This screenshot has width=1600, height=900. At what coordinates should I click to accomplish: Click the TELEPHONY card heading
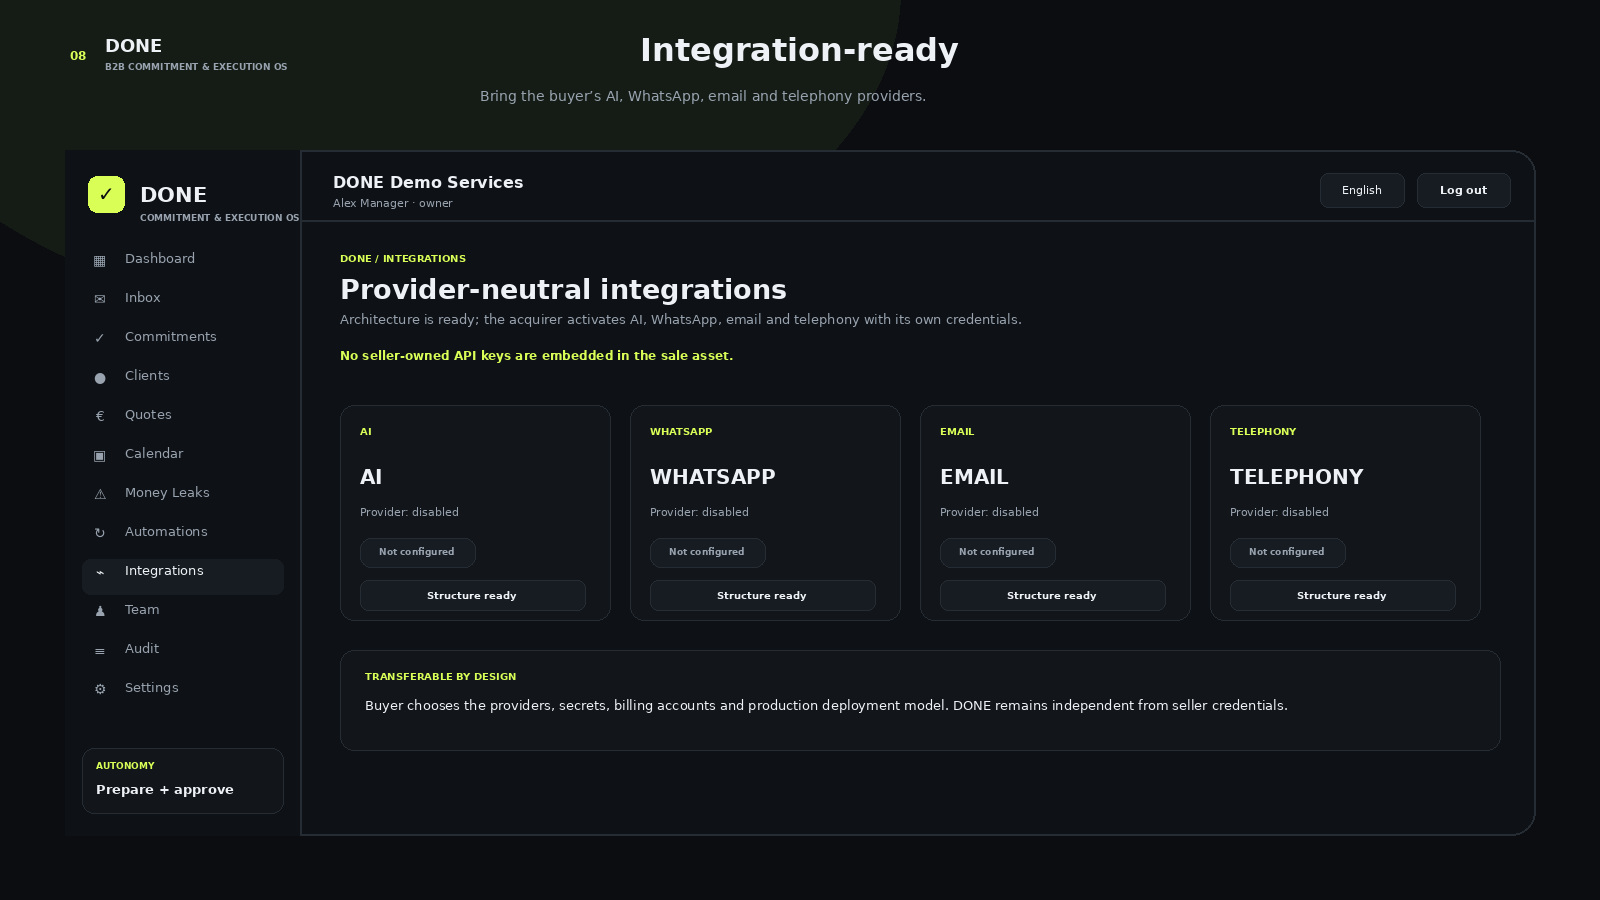[1297, 477]
